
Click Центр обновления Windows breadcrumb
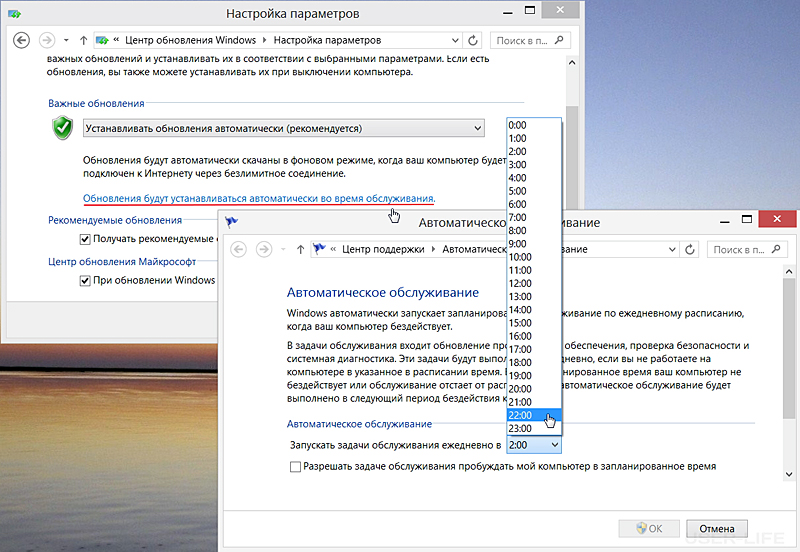point(190,40)
